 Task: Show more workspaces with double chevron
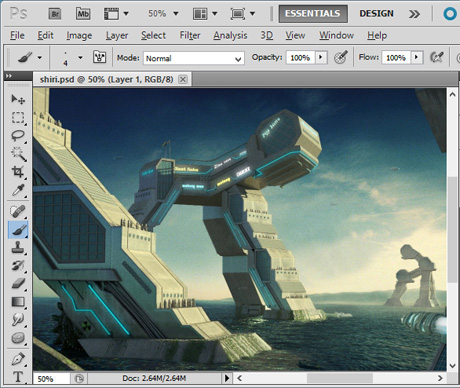click(414, 14)
